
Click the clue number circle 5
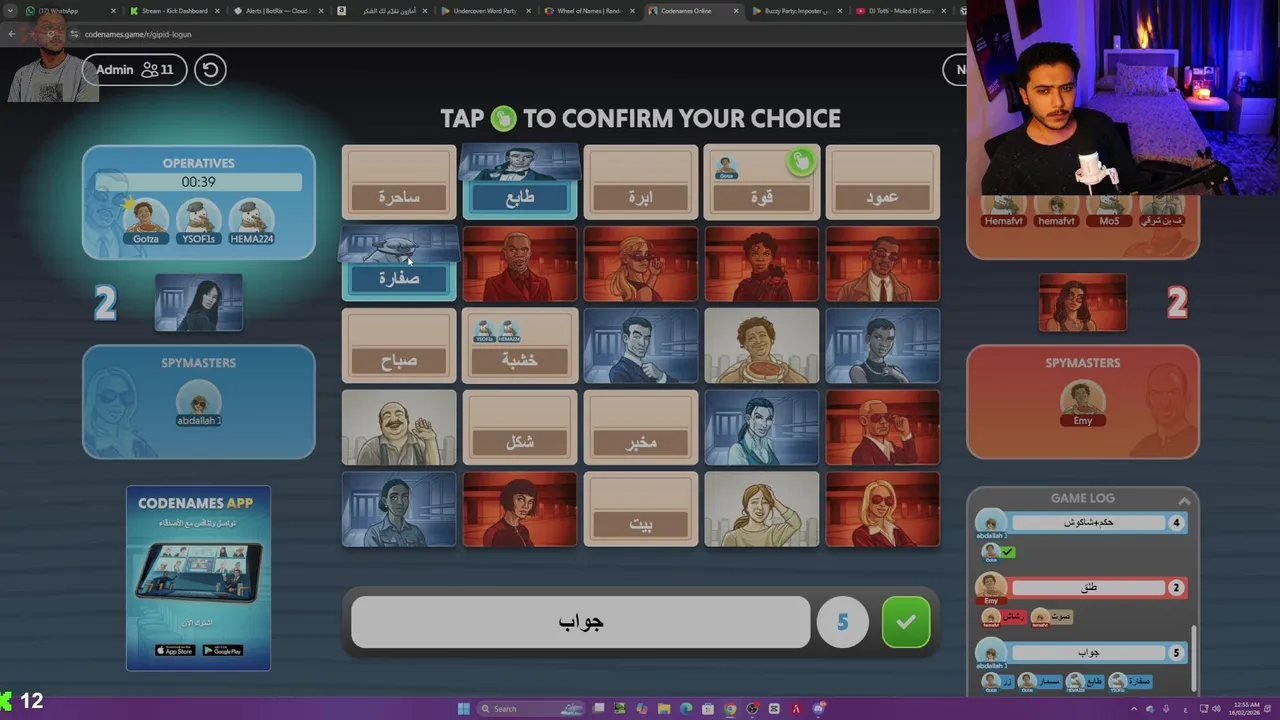[x=842, y=622]
